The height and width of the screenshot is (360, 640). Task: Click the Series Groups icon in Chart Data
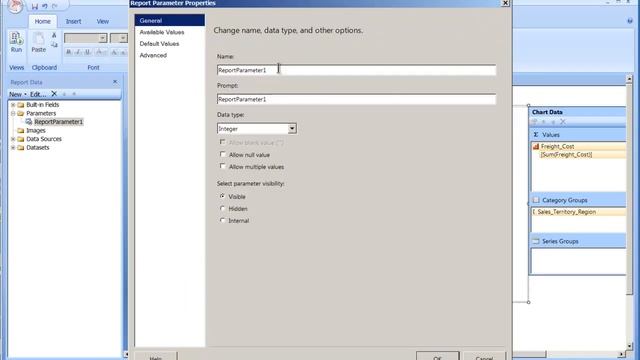536,241
